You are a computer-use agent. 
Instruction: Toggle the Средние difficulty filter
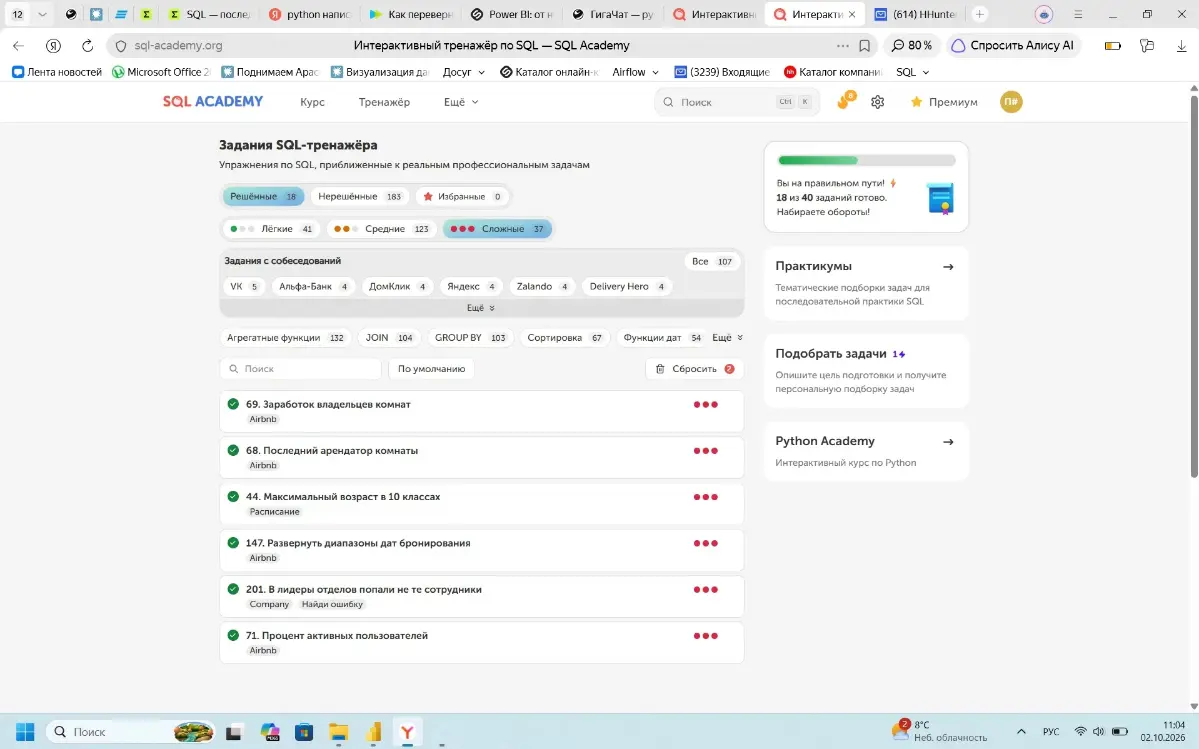pos(381,229)
